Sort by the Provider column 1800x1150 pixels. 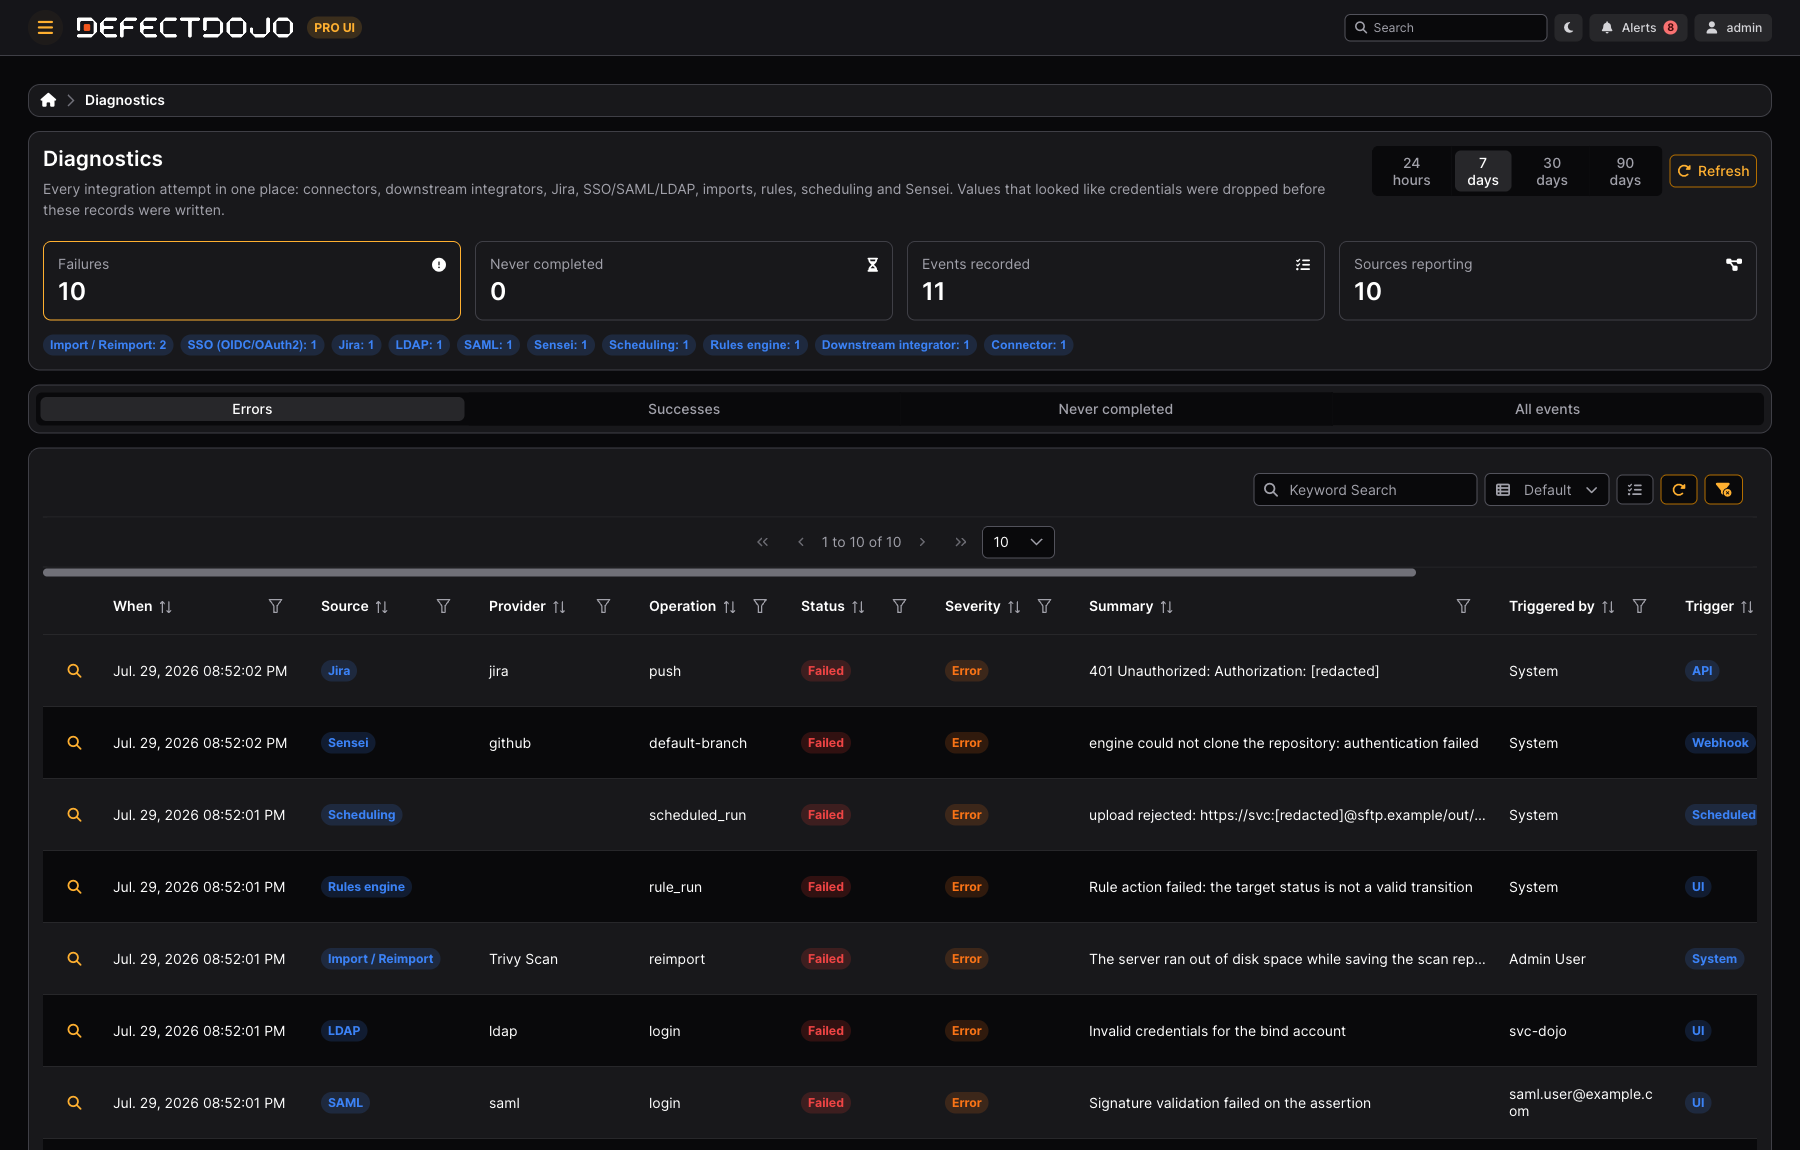coord(559,607)
